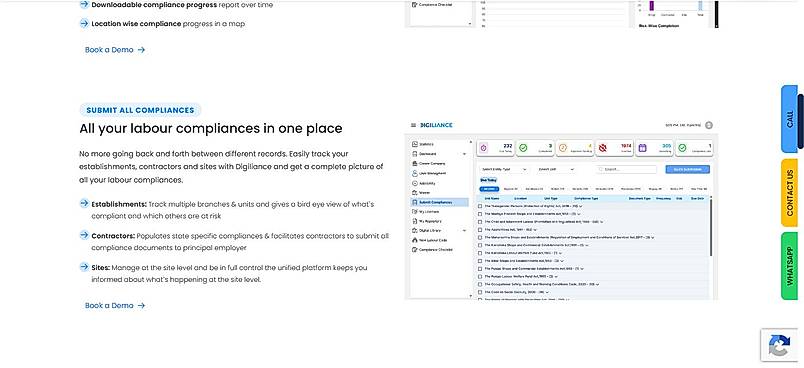804x368 pixels.
Task: Click the Compliance Checklist sidebar icon
Action: (x=415, y=249)
